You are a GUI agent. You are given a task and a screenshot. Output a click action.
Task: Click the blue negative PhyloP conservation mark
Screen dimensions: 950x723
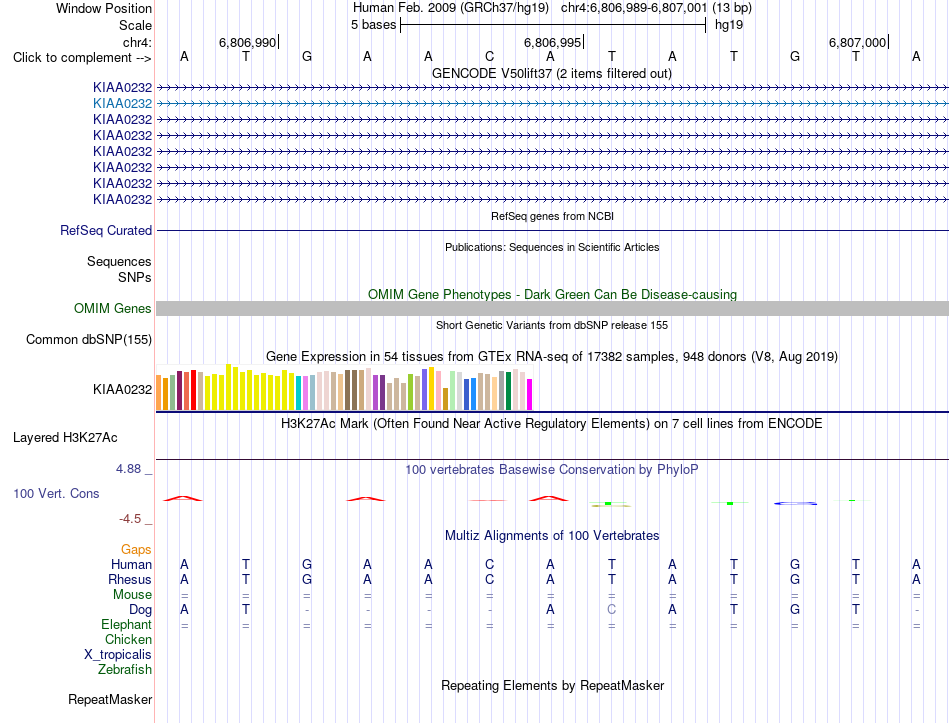click(796, 503)
